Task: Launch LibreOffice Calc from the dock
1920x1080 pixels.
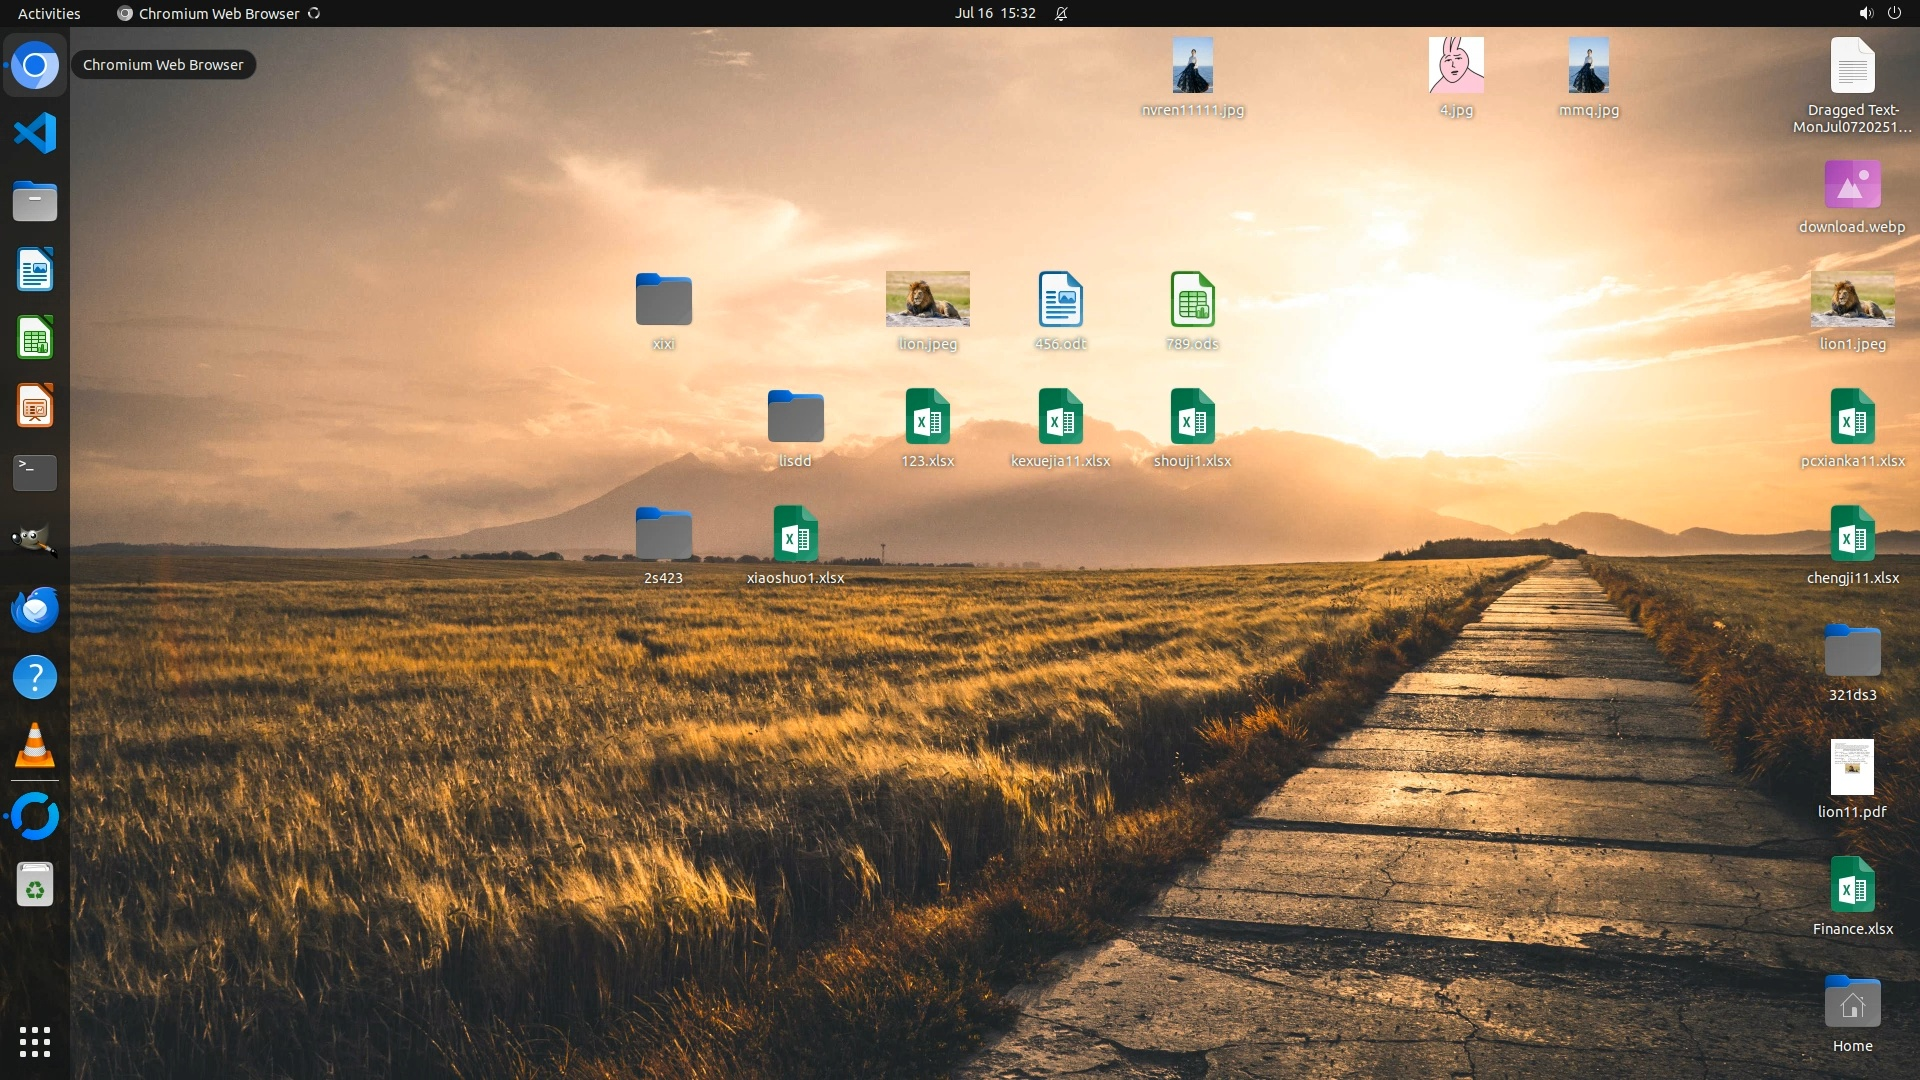Action: 35,338
